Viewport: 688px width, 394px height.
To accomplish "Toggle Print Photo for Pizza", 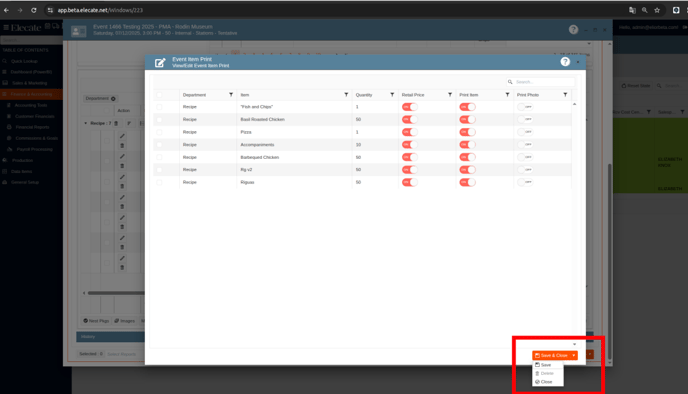I will click(x=525, y=132).
